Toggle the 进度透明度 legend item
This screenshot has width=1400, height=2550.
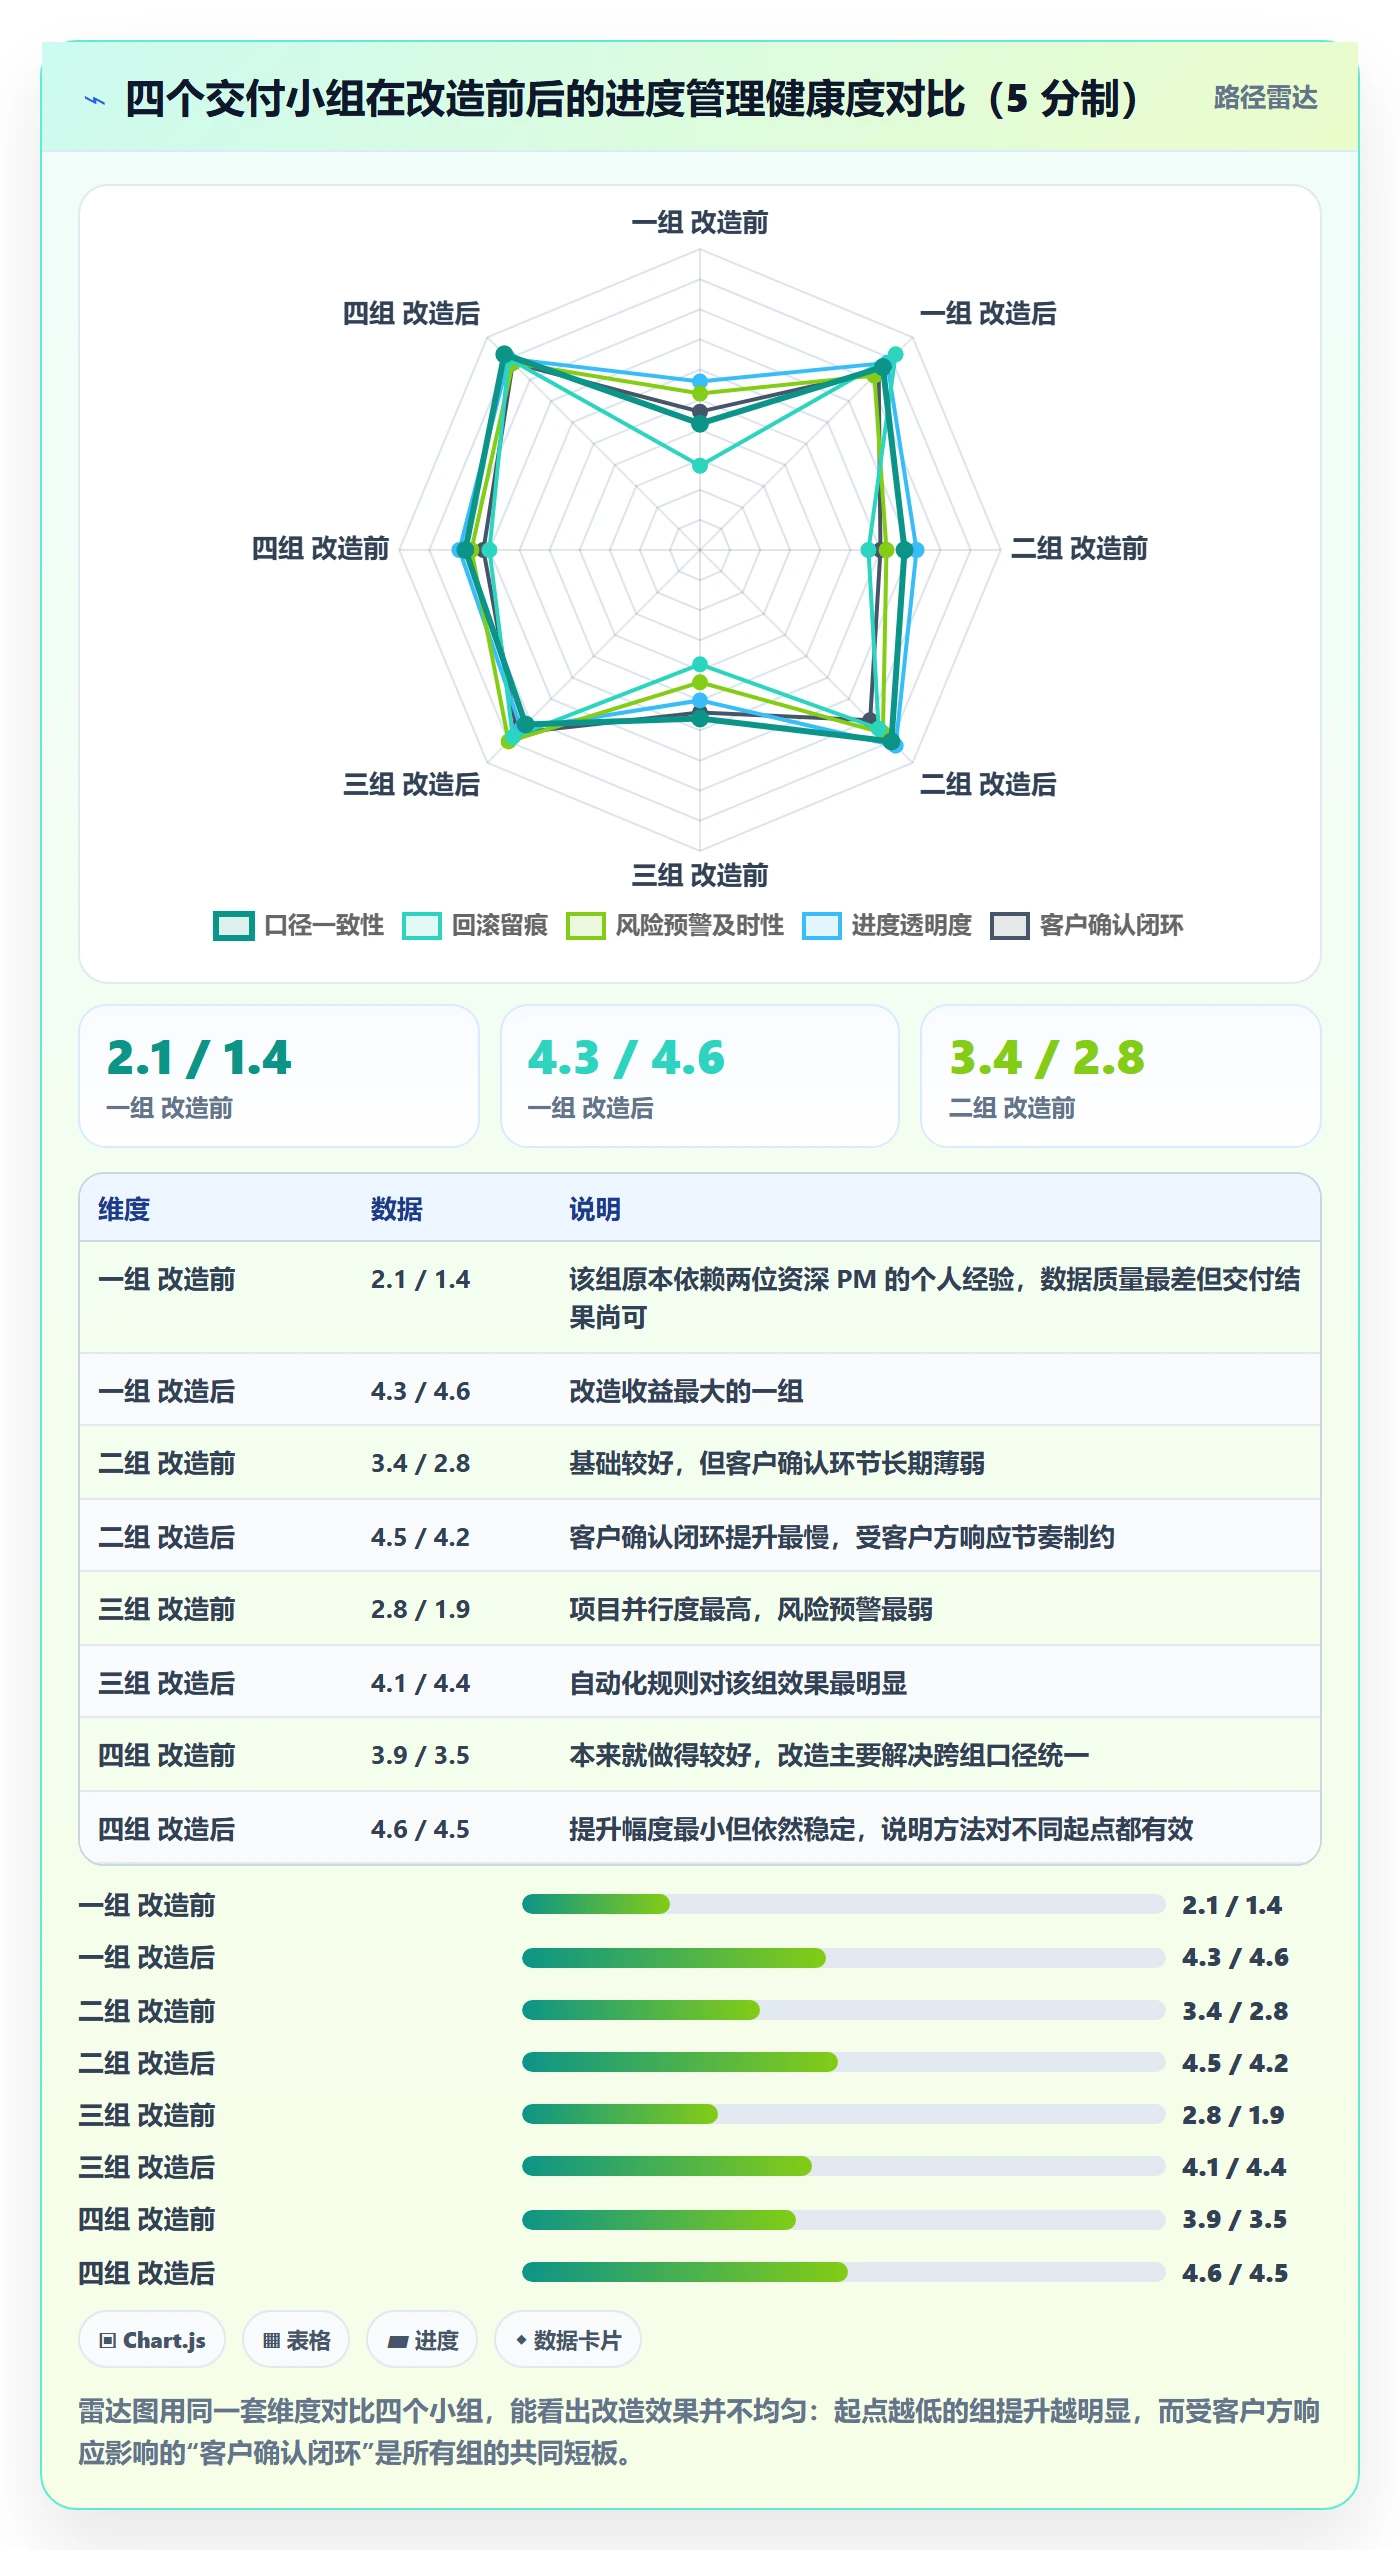pos(887,926)
